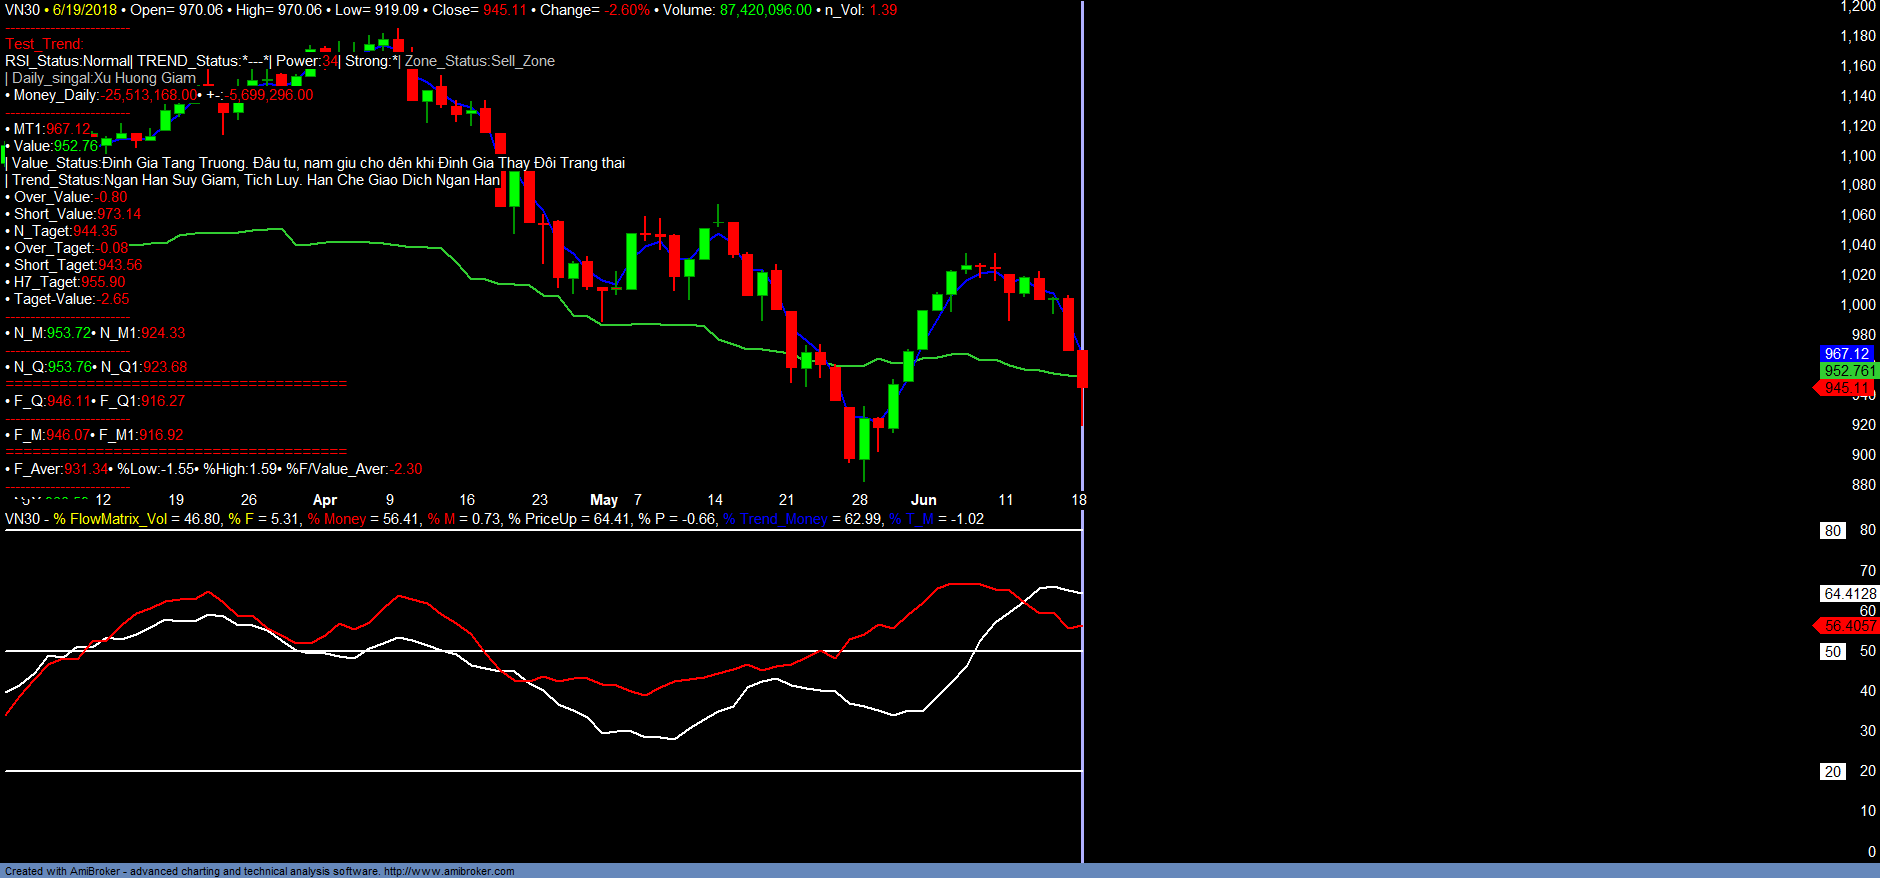The width and height of the screenshot is (1880, 878).
Task: Click the blue % Trend_Money indicator label
Action: point(775,519)
